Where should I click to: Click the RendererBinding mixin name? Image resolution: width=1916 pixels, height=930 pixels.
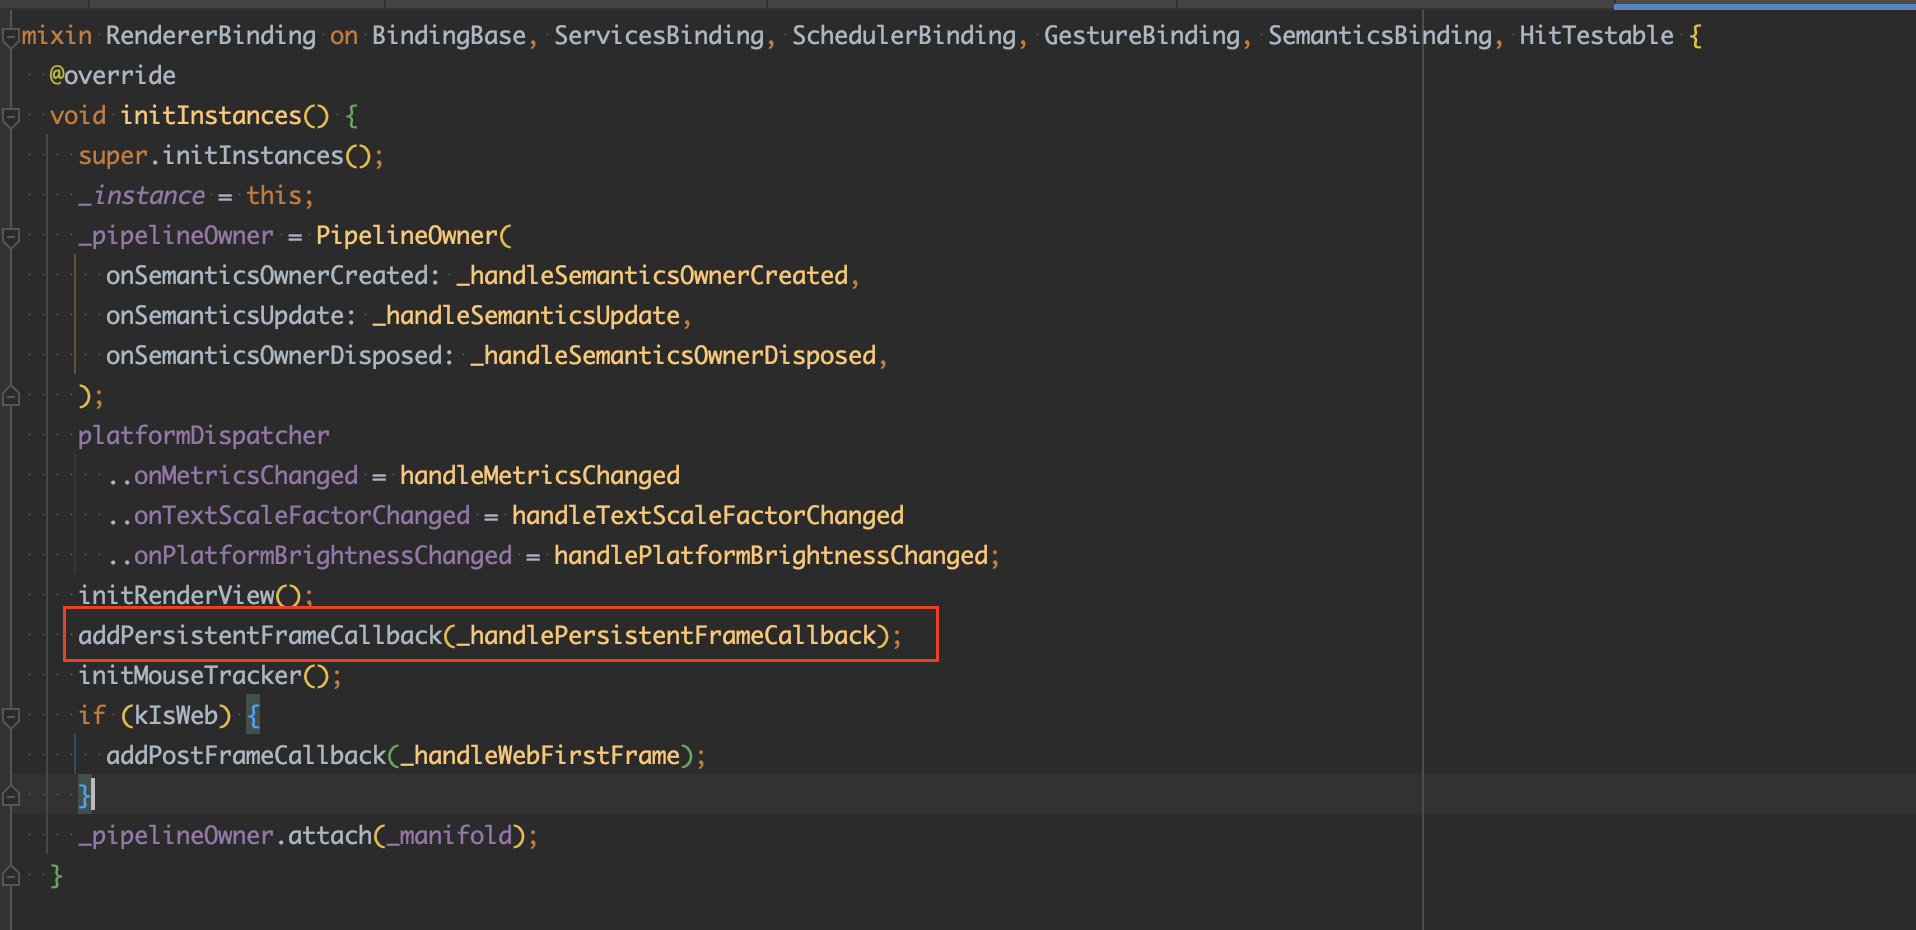pos(211,36)
